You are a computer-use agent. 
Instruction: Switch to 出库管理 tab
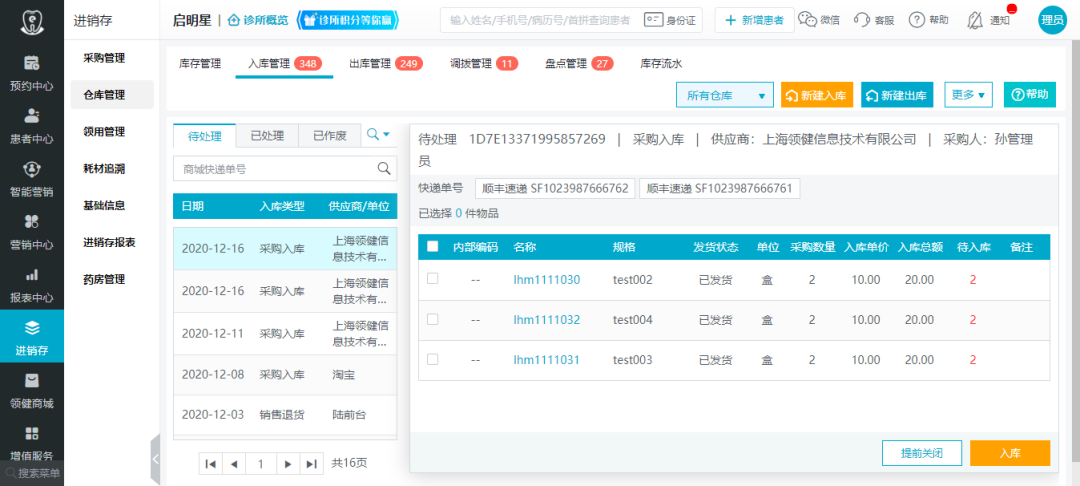[x=386, y=64]
